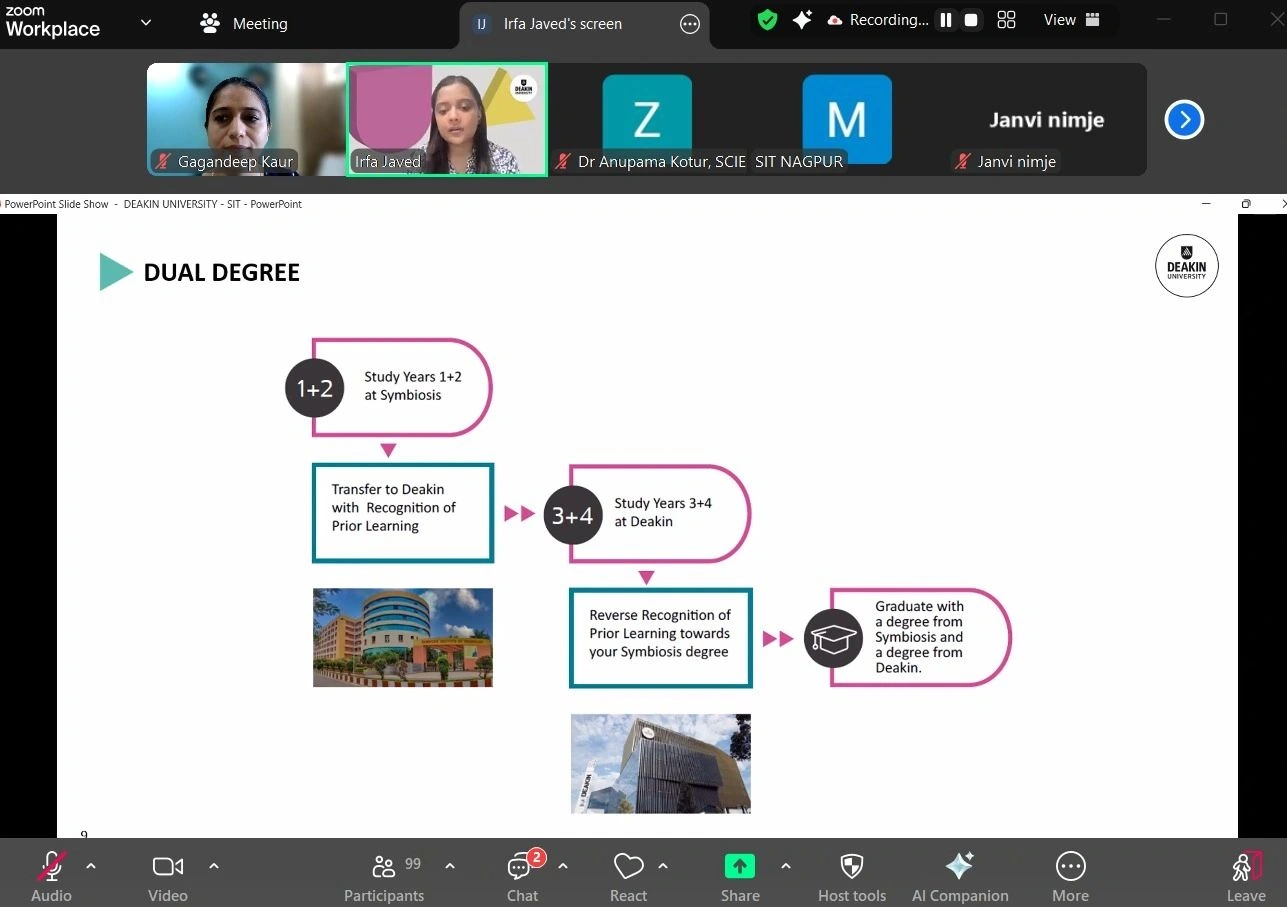
Task: Expand the Audio options arrow
Action: point(91,866)
